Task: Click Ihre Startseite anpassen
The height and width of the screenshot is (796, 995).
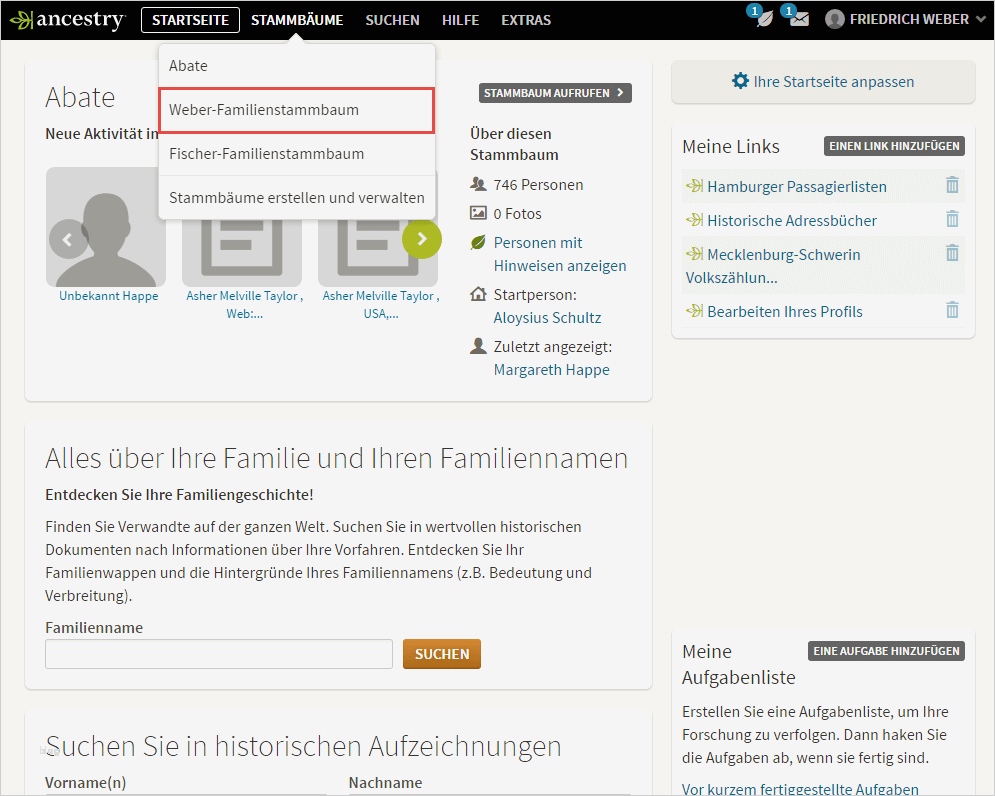Action: pos(833,81)
